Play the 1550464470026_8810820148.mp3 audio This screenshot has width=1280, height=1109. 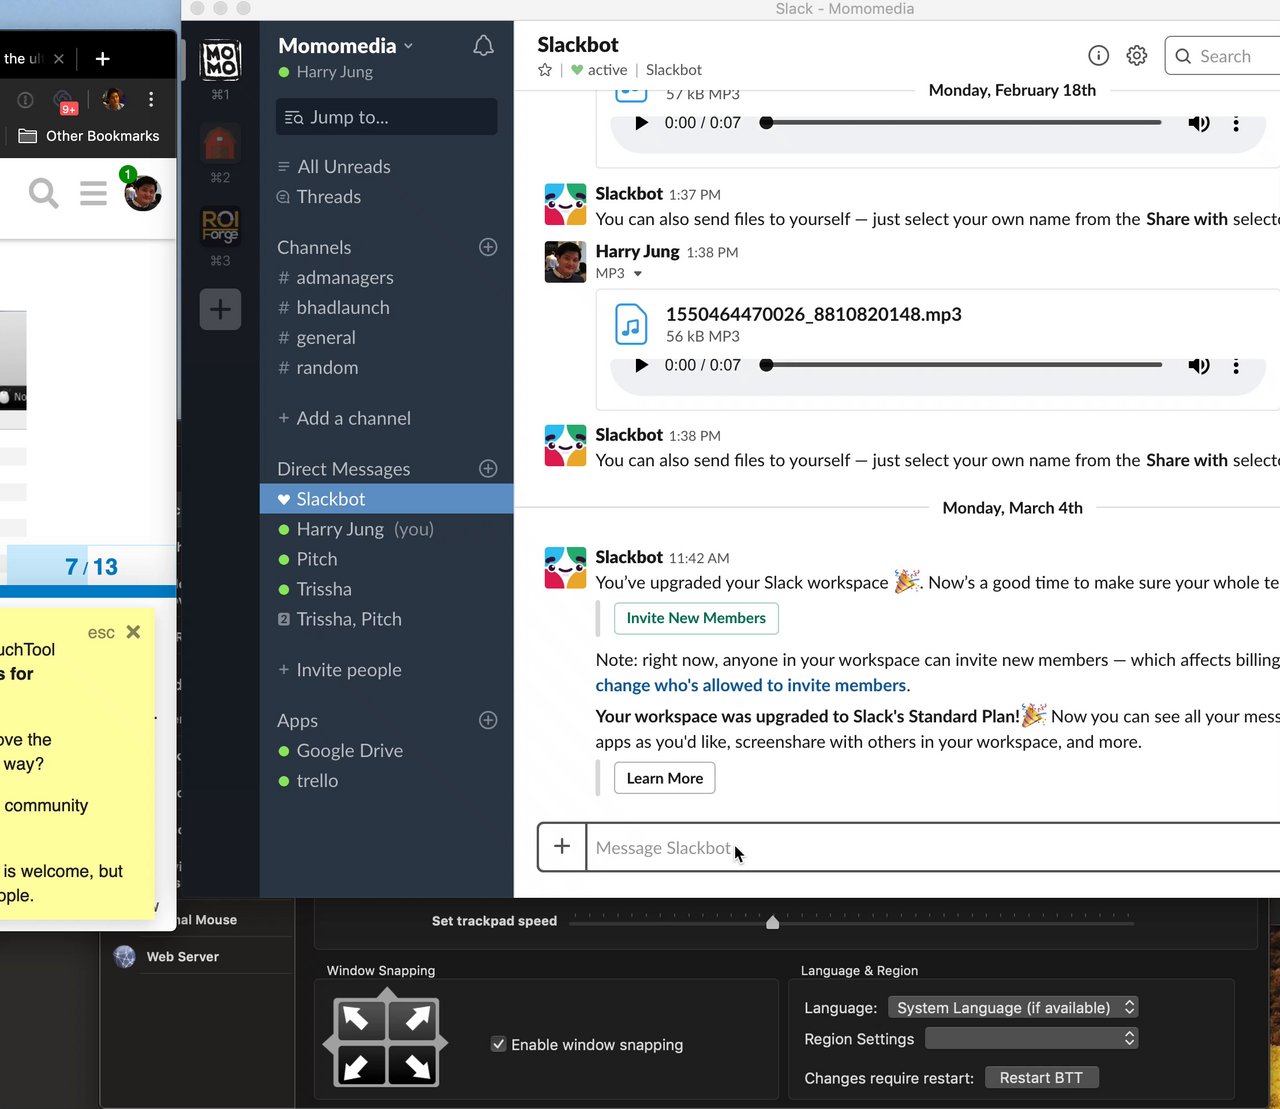[642, 365]
